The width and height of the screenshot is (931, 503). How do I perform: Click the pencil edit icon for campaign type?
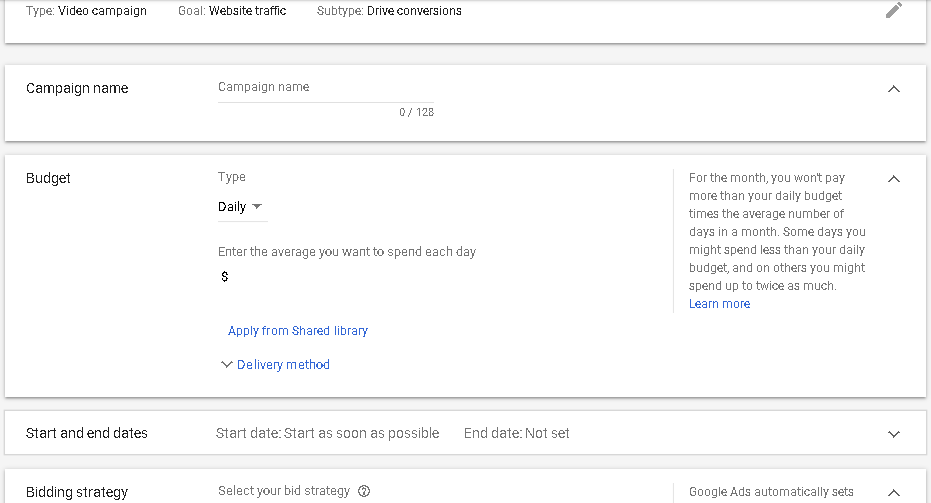894,10
